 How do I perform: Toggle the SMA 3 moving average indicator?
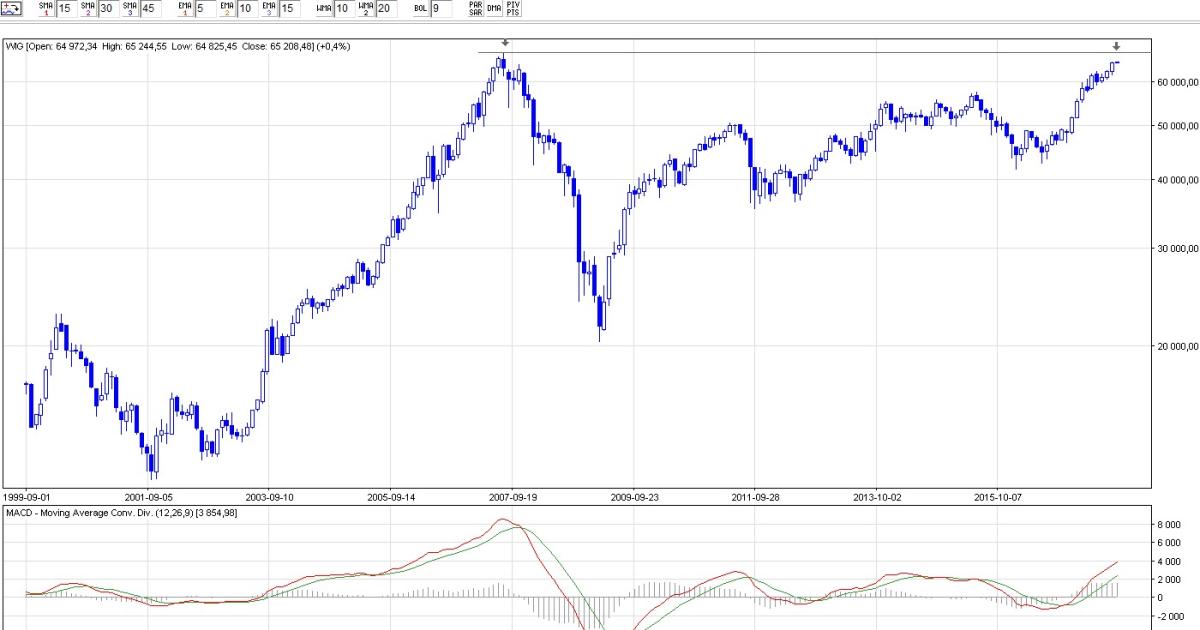coord(129,9)
